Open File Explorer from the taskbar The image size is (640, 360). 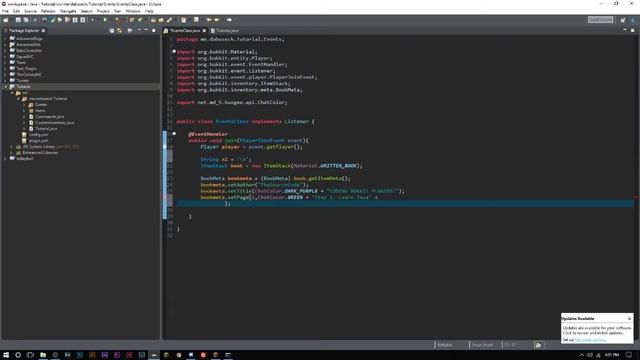point(43,355)
